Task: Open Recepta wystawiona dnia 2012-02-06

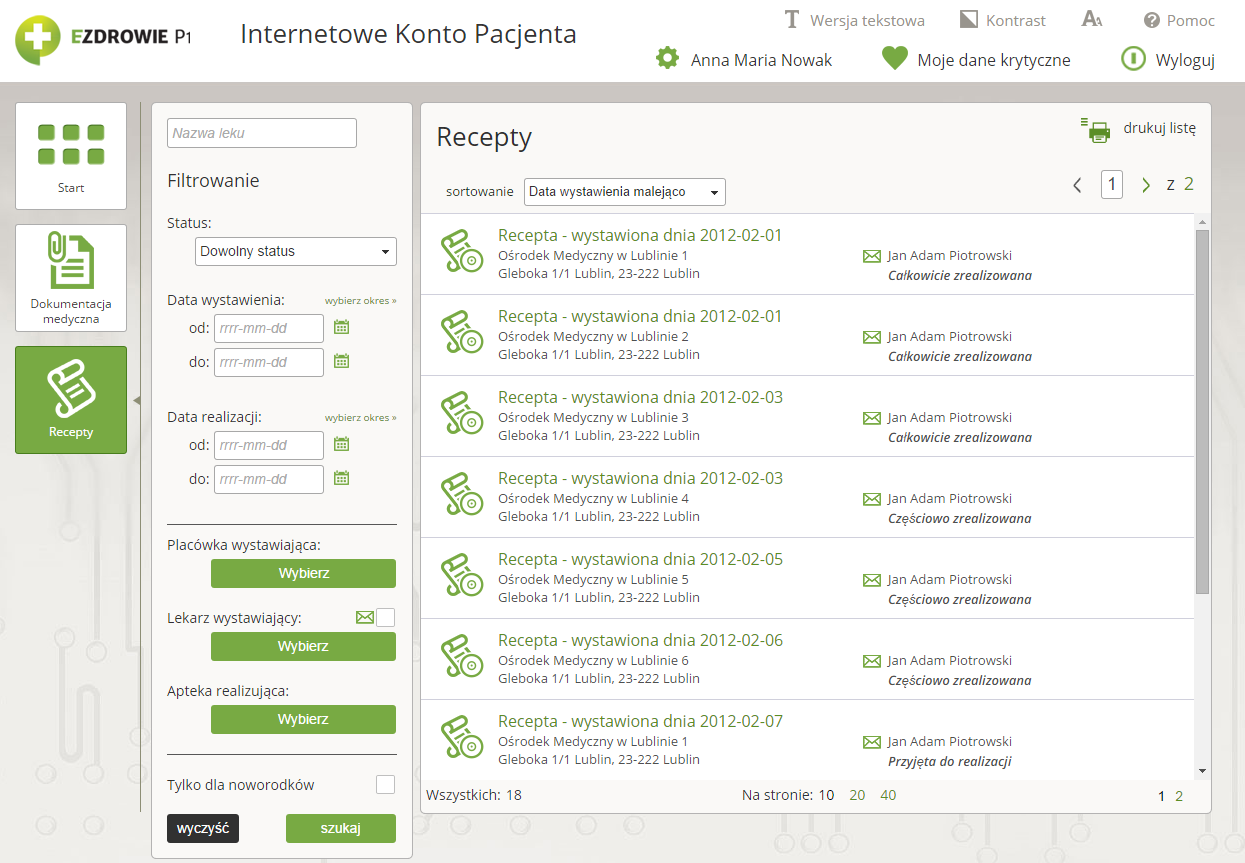Action: tap(640, 640)
